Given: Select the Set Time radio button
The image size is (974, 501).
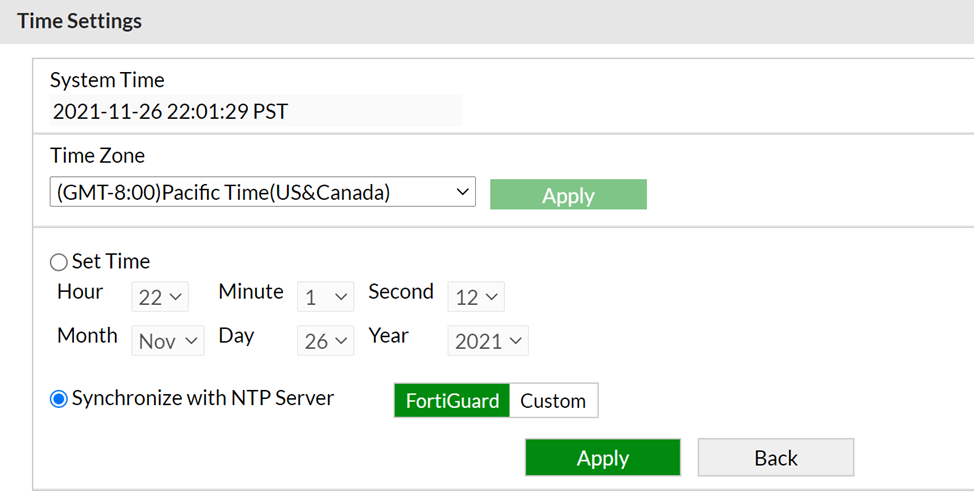Looking at the screenshot, I should [59, 262].
